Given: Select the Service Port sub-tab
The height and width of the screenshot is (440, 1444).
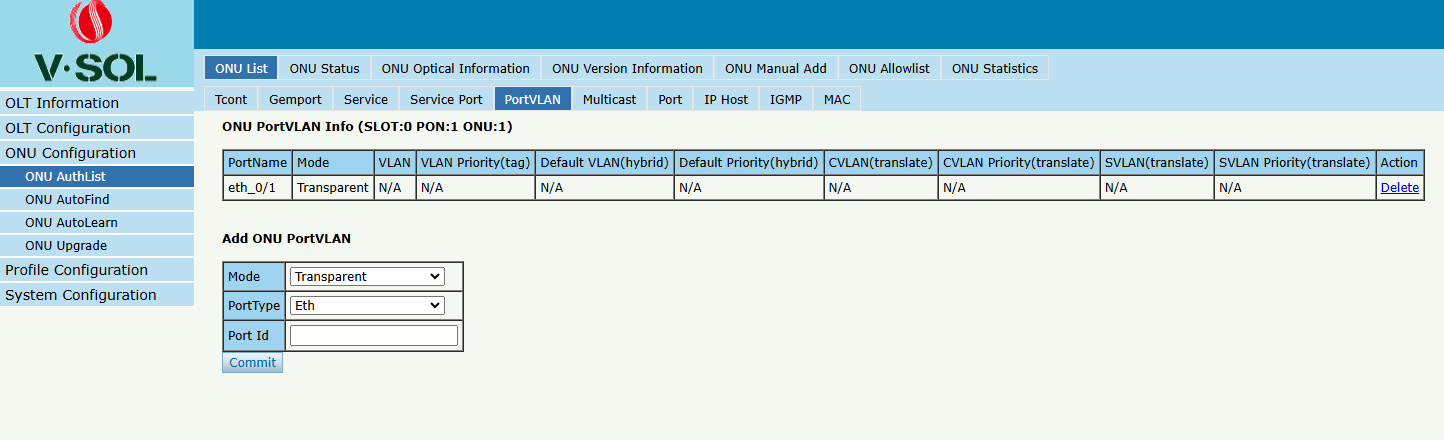Looking at the screenshot, I should pos(446,99).
